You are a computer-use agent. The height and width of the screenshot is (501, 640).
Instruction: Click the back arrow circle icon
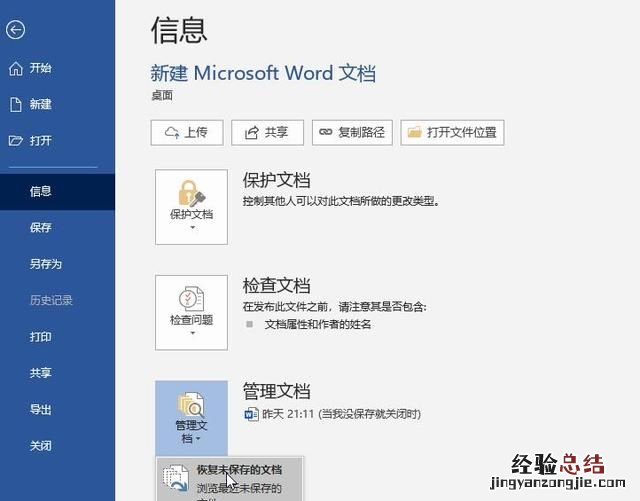pyautogui.click(x=16, y=30)
